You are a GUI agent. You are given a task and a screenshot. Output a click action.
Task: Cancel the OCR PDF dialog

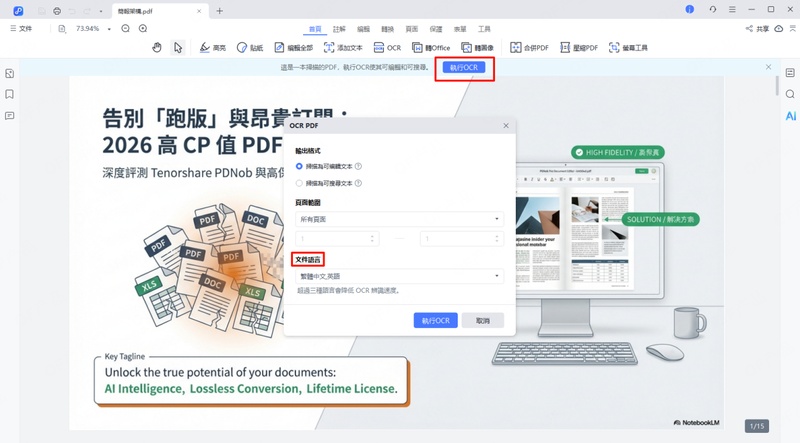click(483, 321)
